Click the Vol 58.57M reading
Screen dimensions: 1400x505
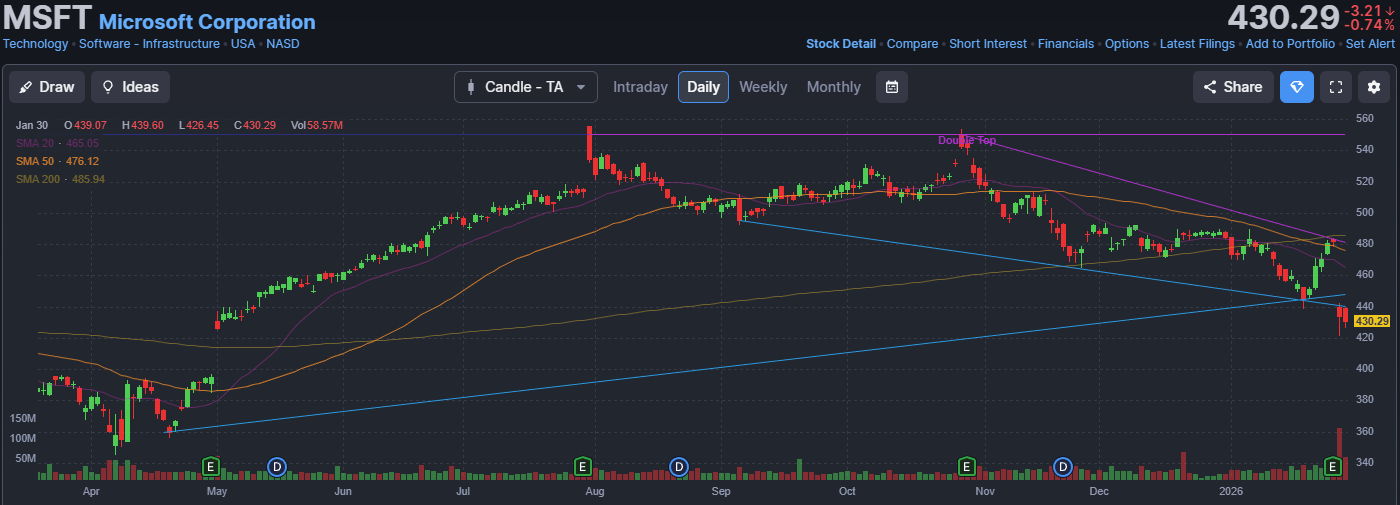coord(317,125)
